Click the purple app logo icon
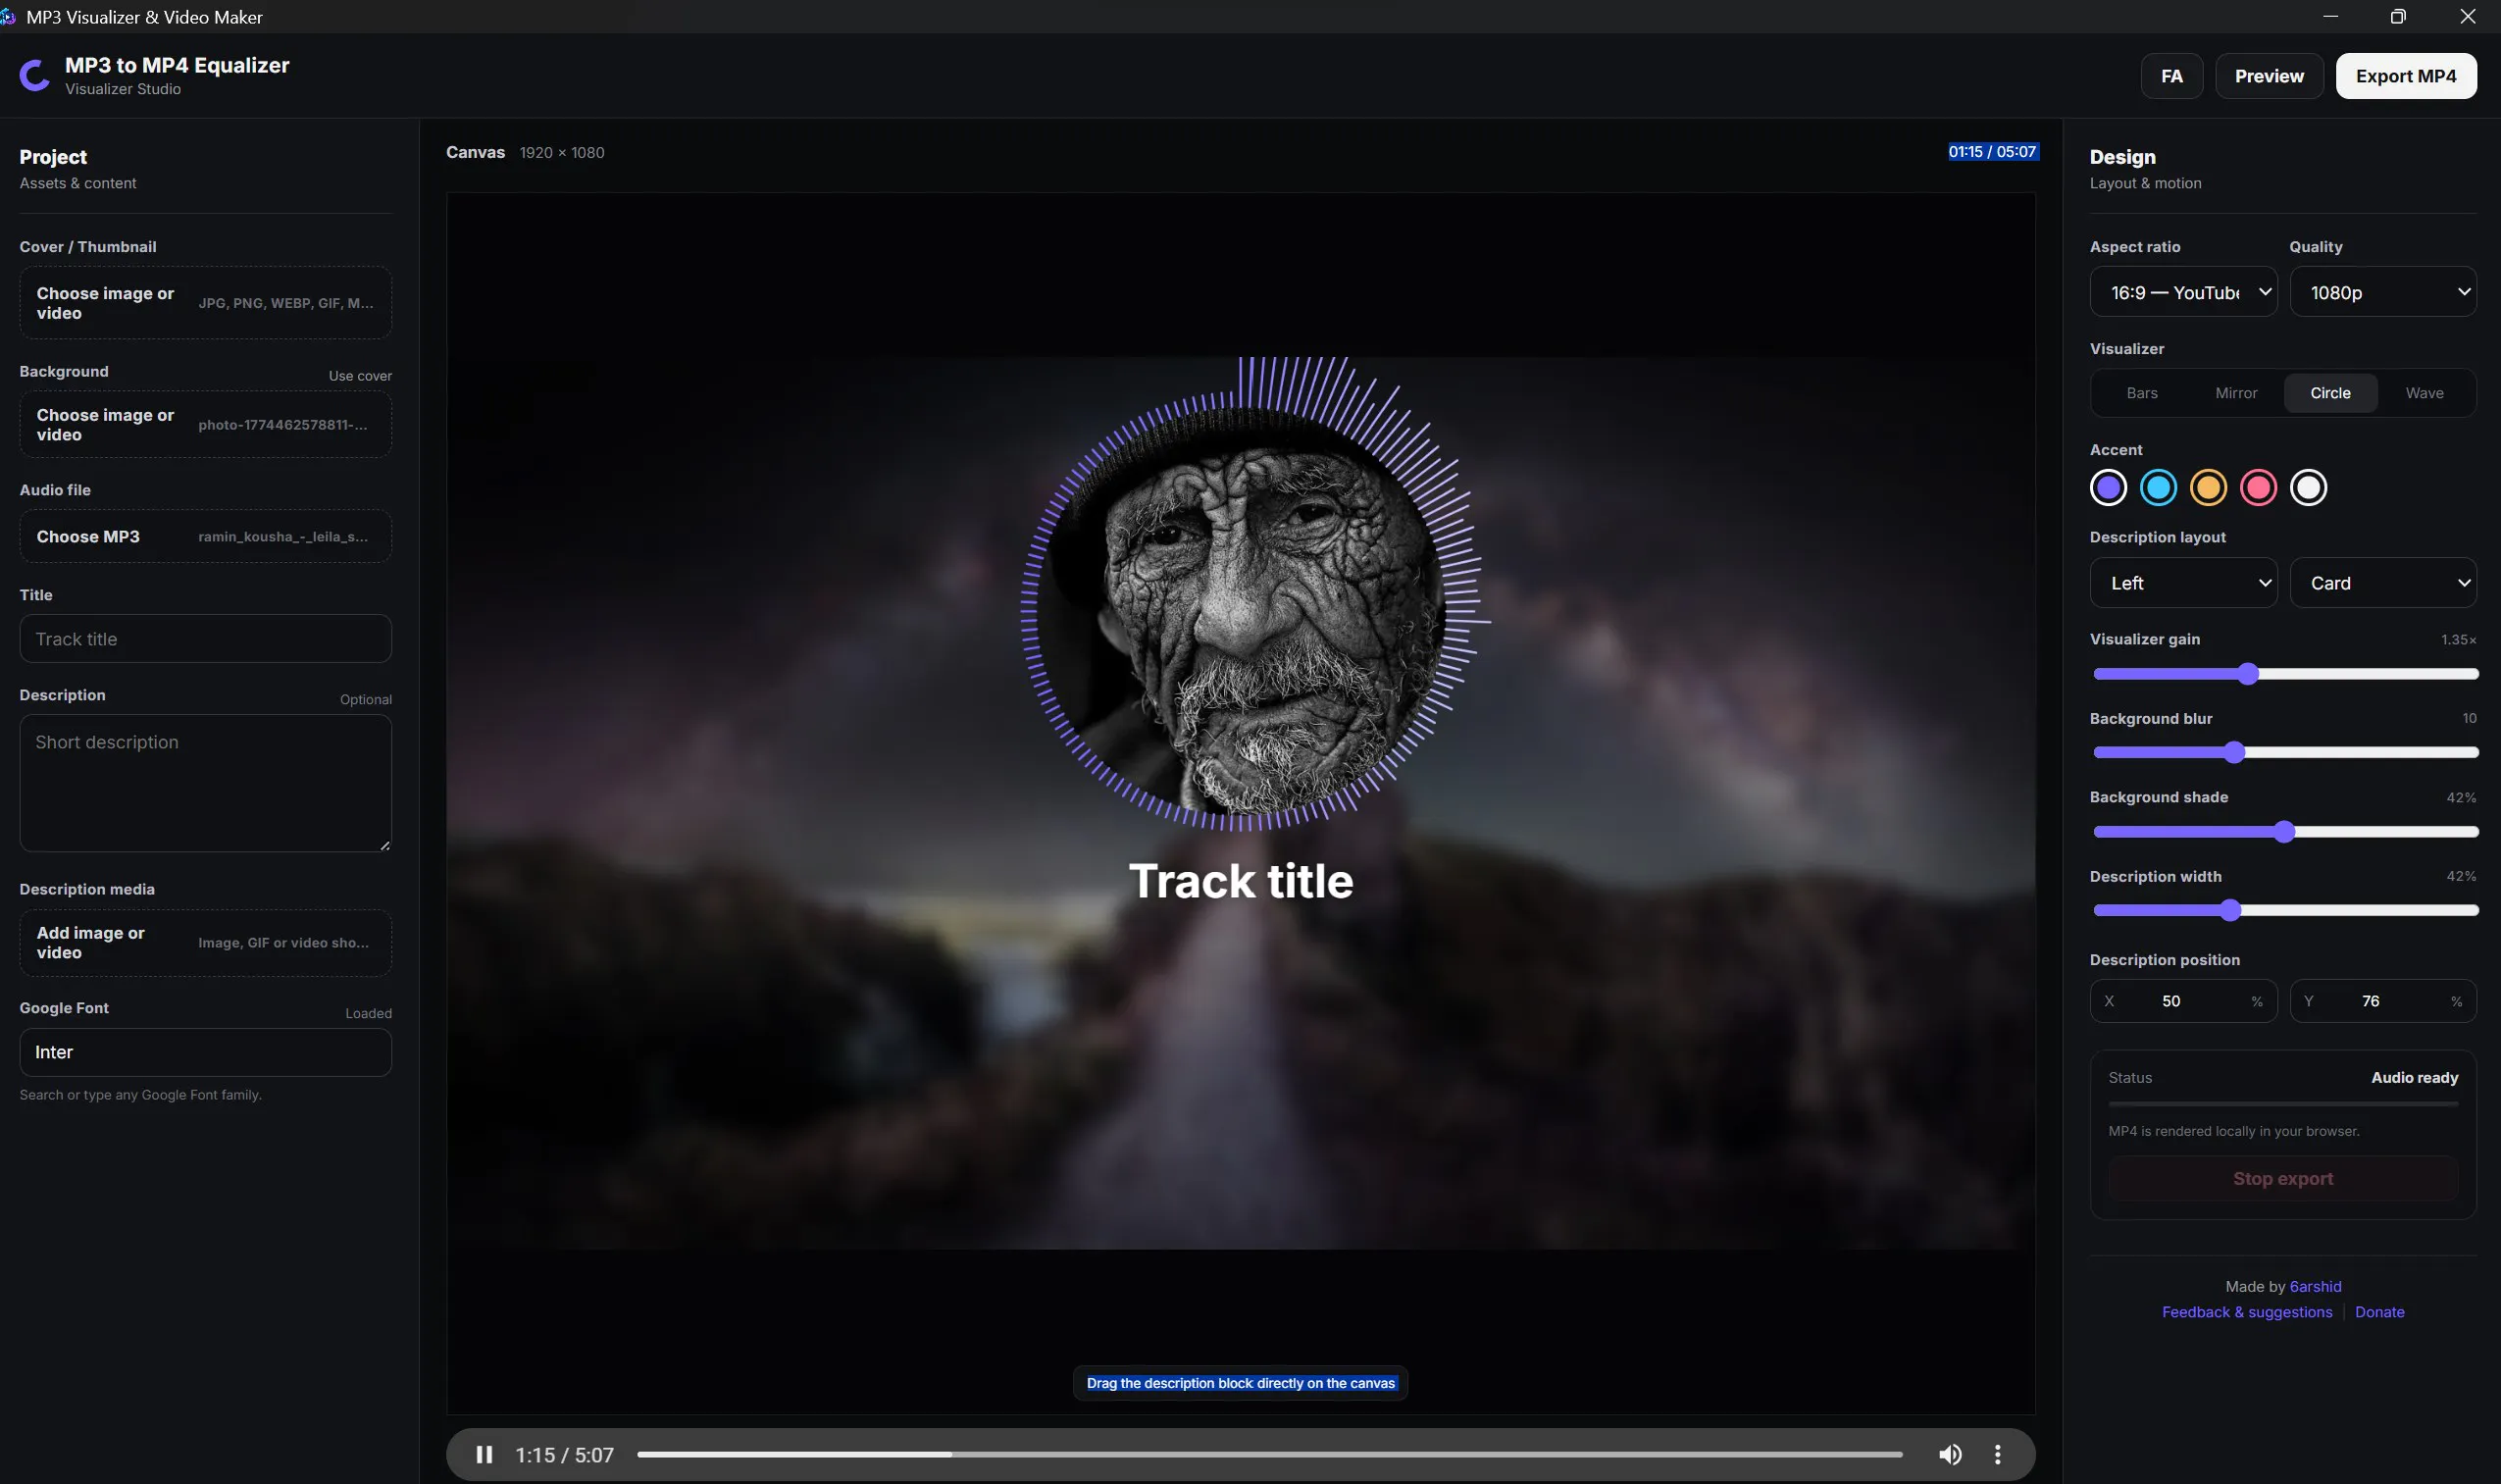Screen dimensions: 2501x1484 [x=35, y=76]
